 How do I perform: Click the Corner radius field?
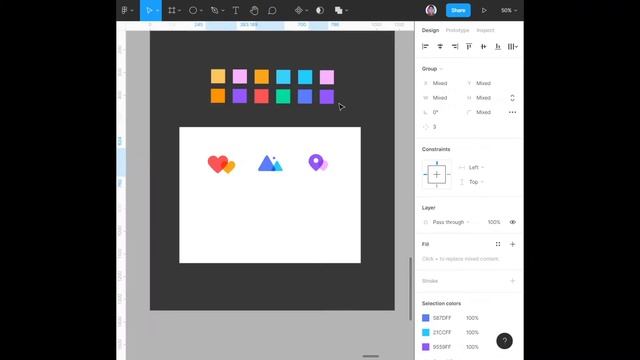point(484,112)
